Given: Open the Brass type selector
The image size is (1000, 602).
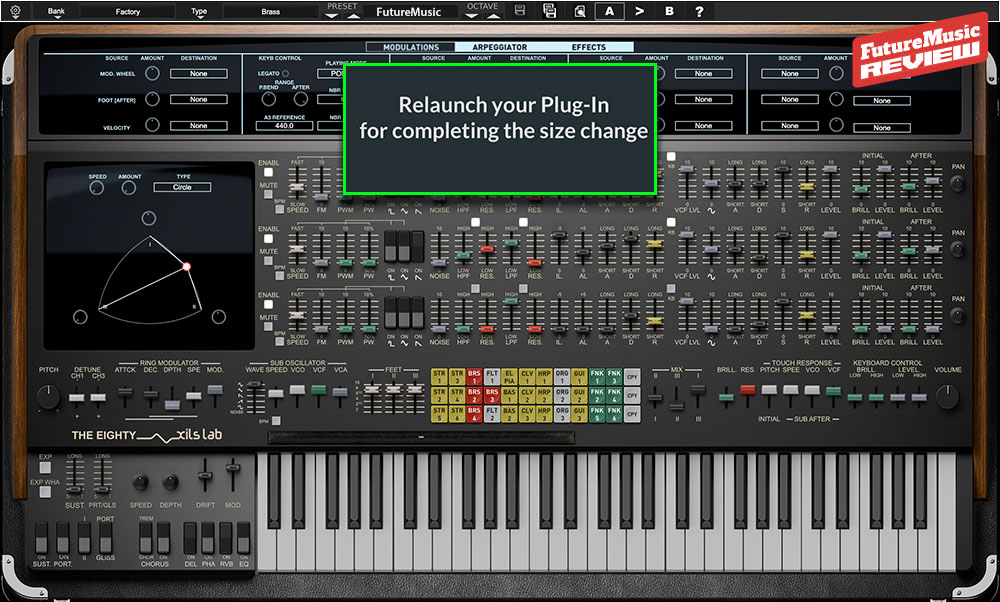Looking at the screenshot, I should click(270, 11).
